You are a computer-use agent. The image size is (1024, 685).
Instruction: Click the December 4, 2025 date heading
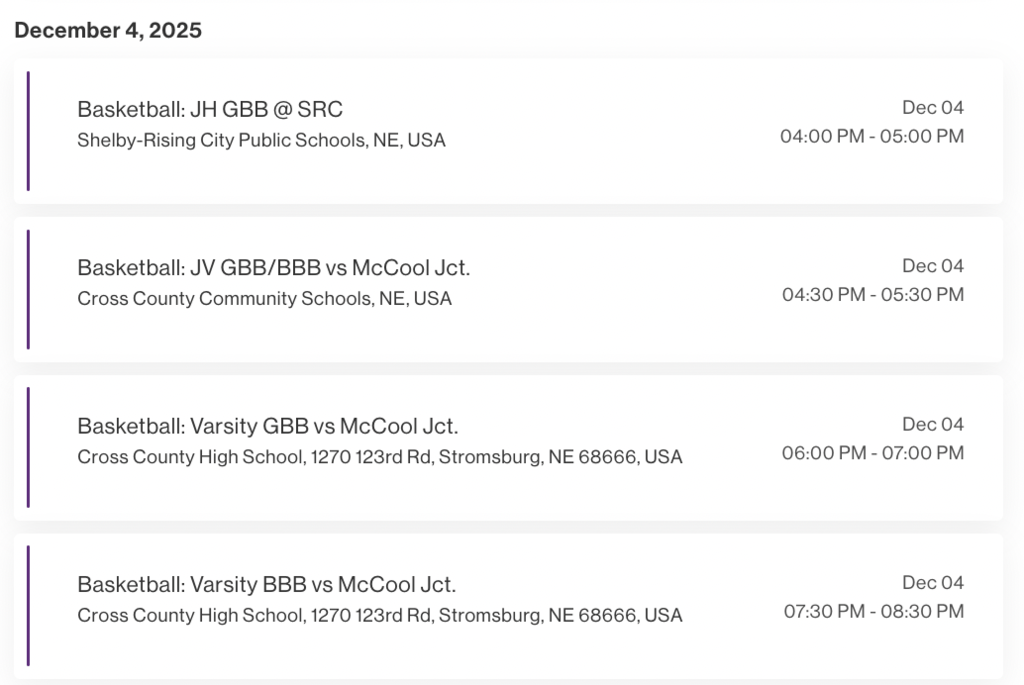click(x=108, y=30)
